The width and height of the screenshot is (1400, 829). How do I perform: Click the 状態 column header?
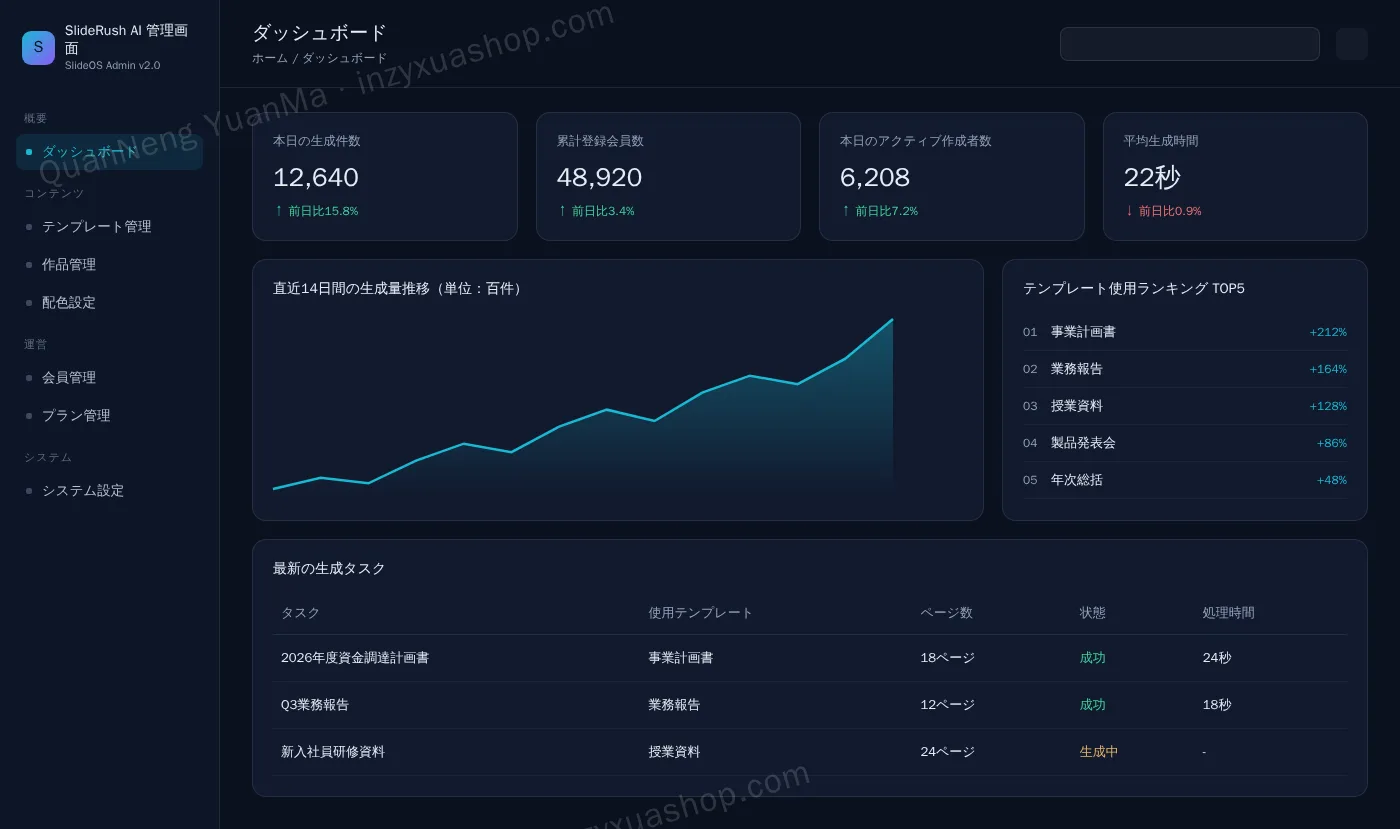click(x=1093, y=613)
